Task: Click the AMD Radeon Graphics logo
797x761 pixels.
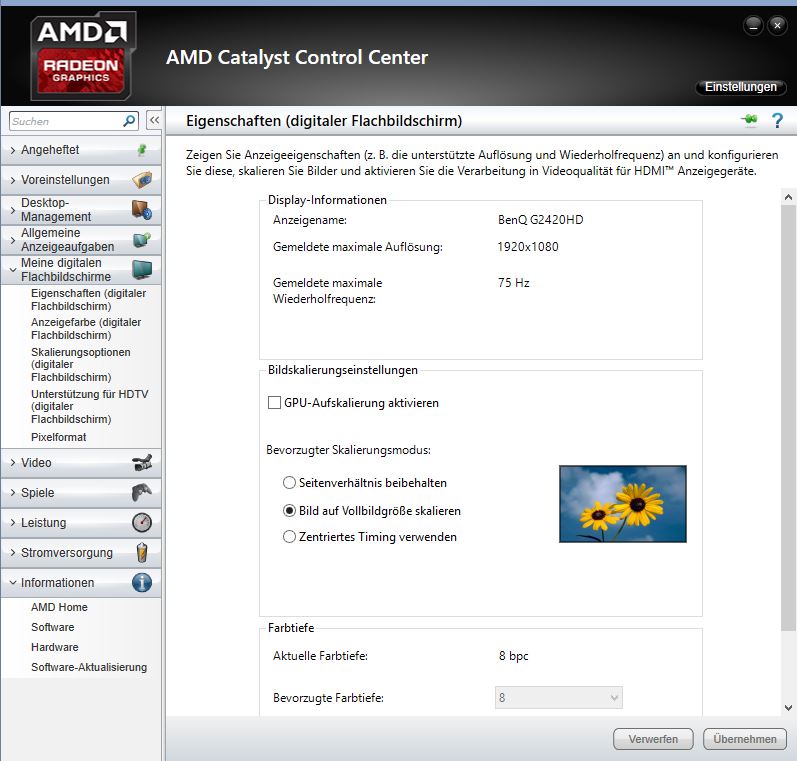Action: point(82,56)
